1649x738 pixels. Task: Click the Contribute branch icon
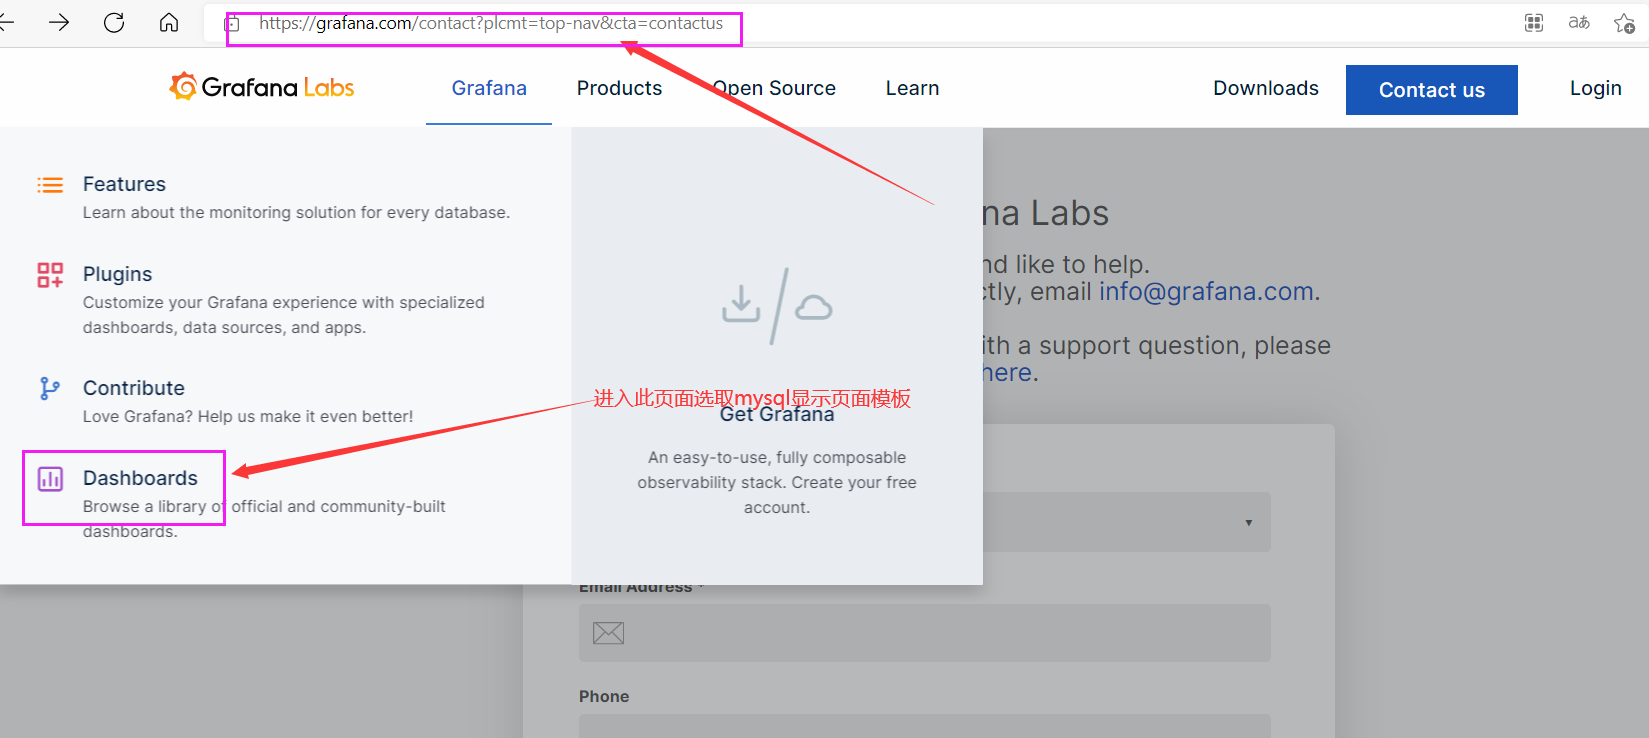[x=50, y=388]
